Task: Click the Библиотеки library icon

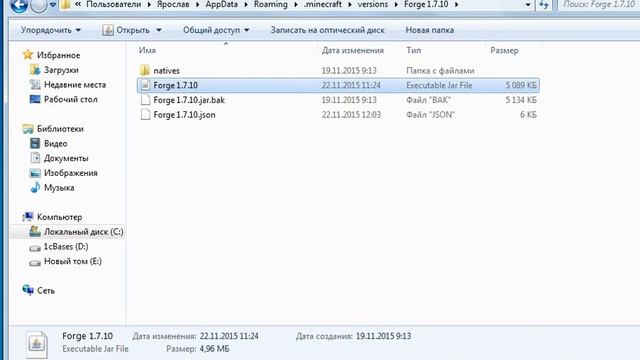Action: click(28, 129)
